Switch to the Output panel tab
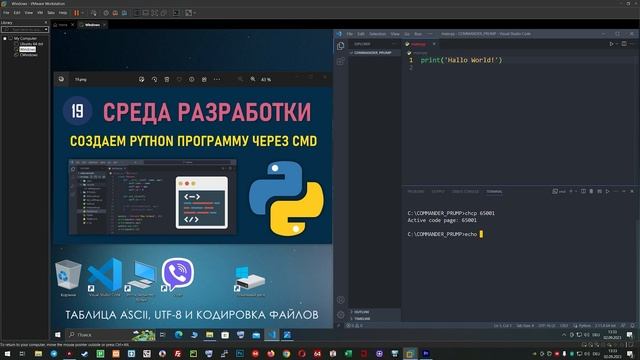This screenshot has height=360, width=640. point(438,191)
